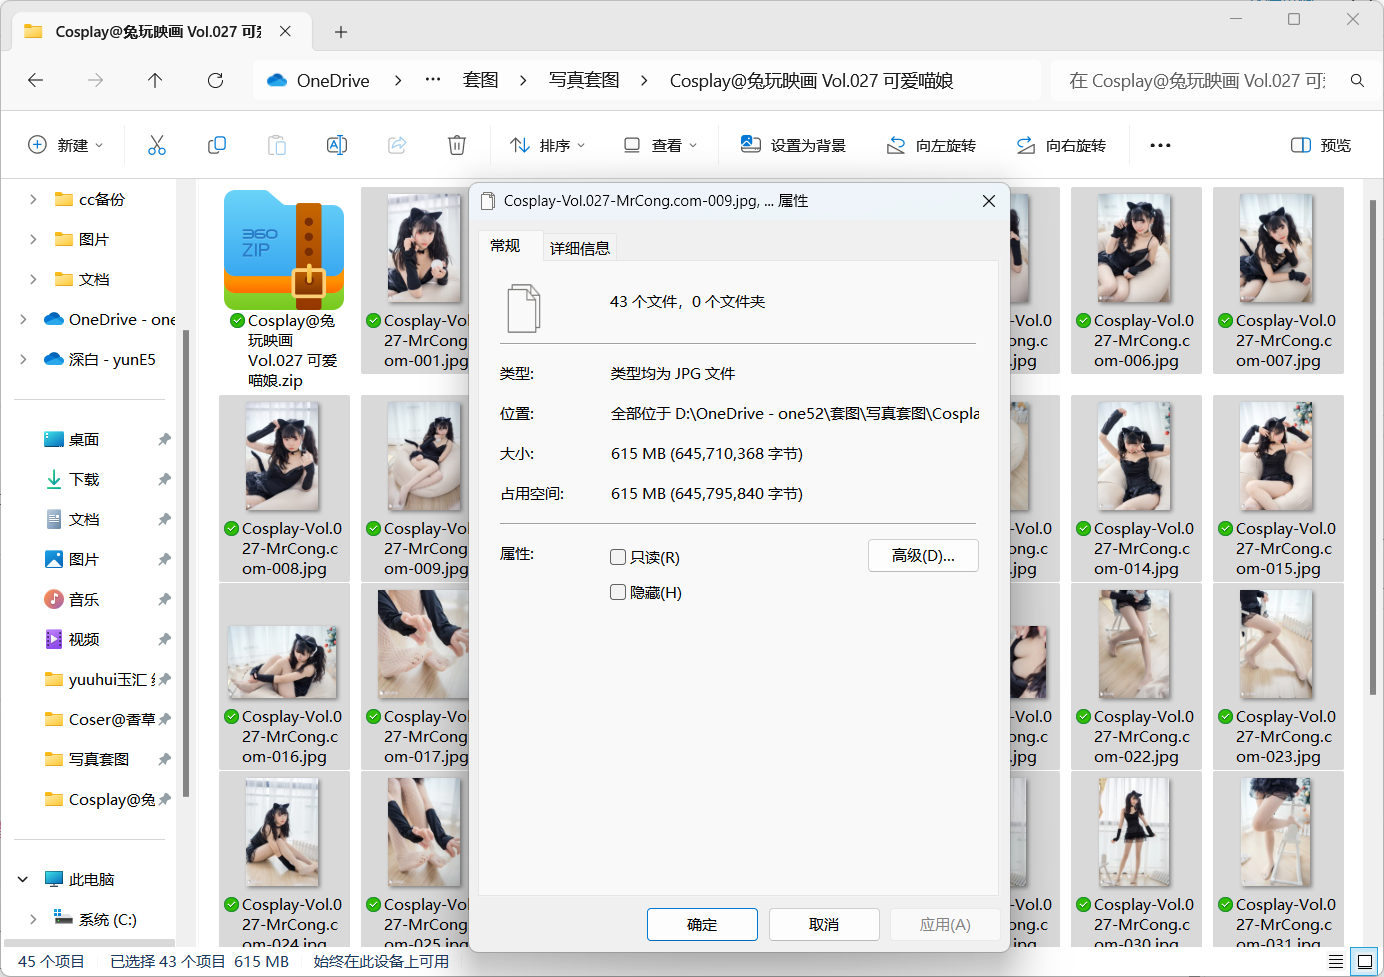Open the Cosplay@兔玩映画 Vol.027 zip archive thumbnail
Screen dimensions: 1384x977
284,249
